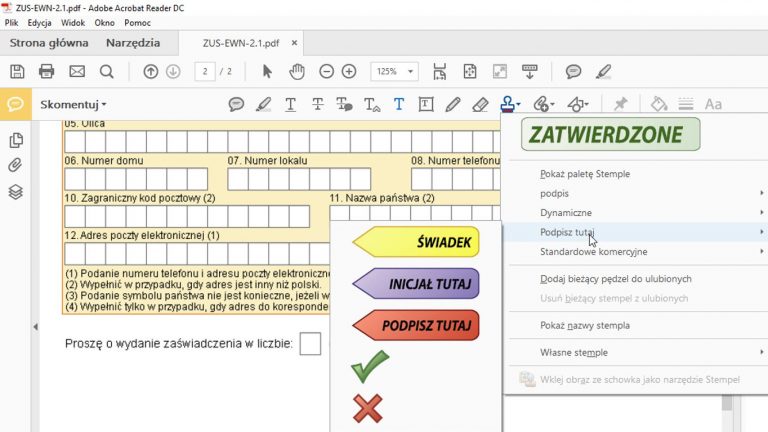This screenshot has height=432, width=768.
Task: Select the Highlight text pen tool
Action: [x=263, y=104]
